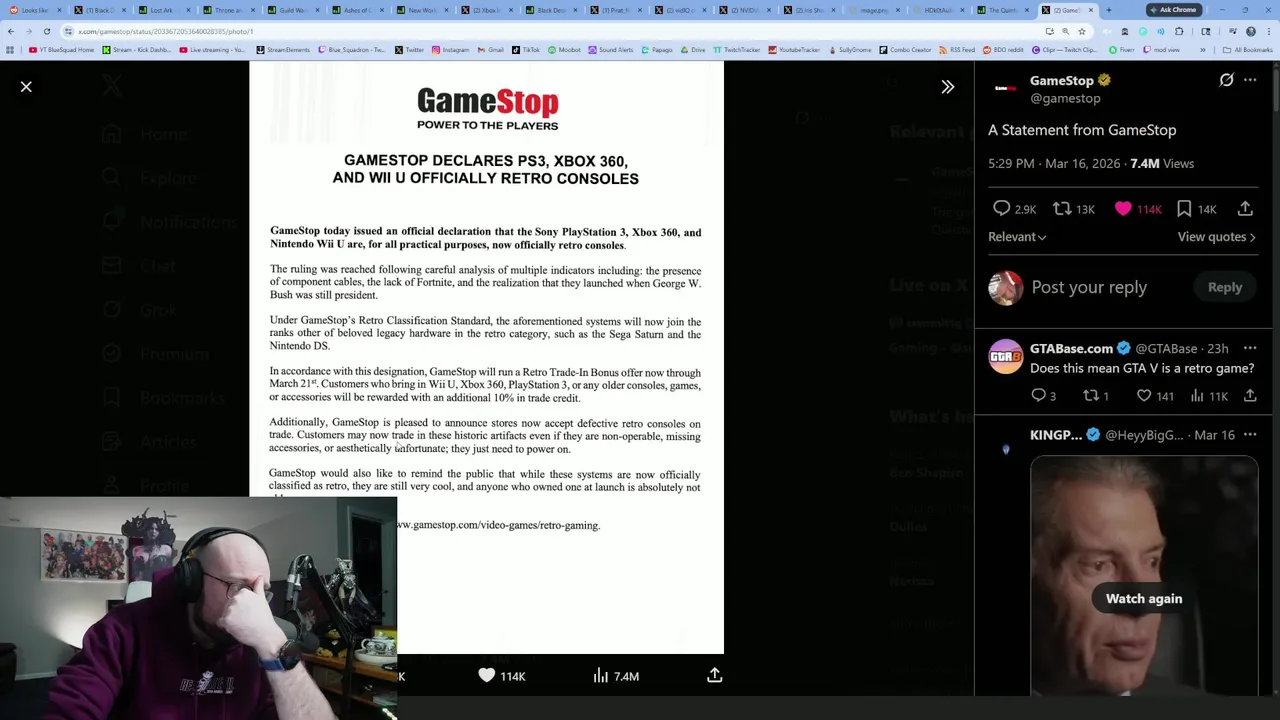Open three-dot menu on KINGP reply
The width and height of the screenshot is (1280, 720).
(1250, 435)
